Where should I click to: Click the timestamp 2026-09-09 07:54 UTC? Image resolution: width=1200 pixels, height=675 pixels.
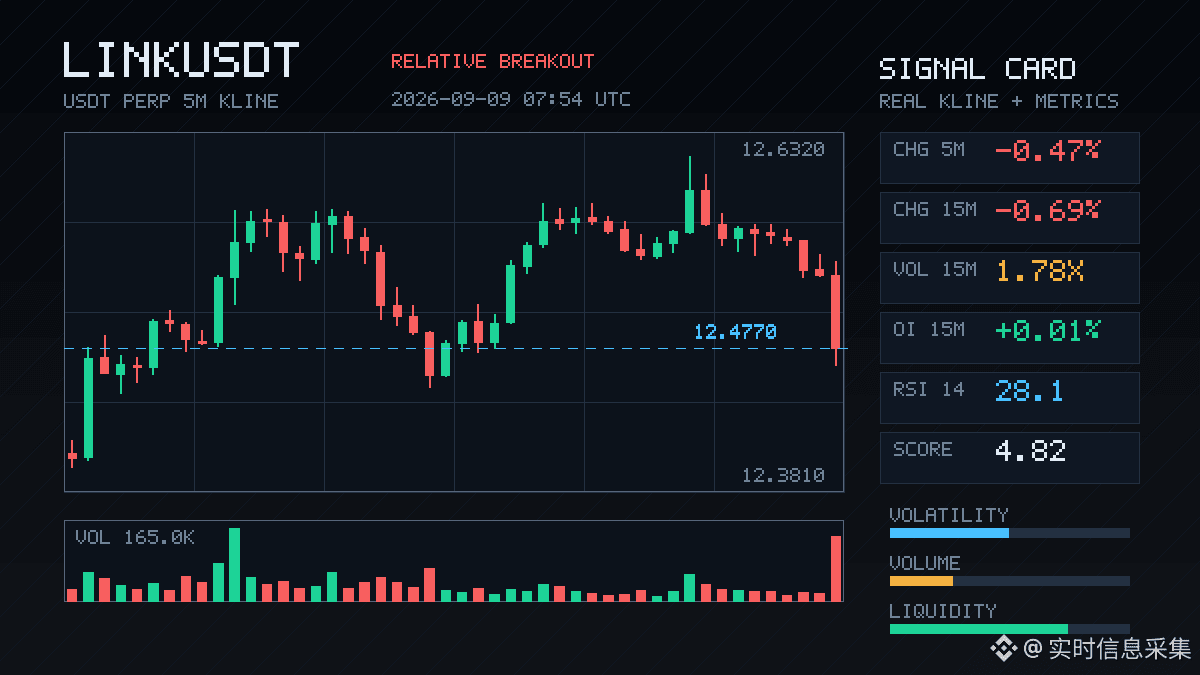pos(510,99)
